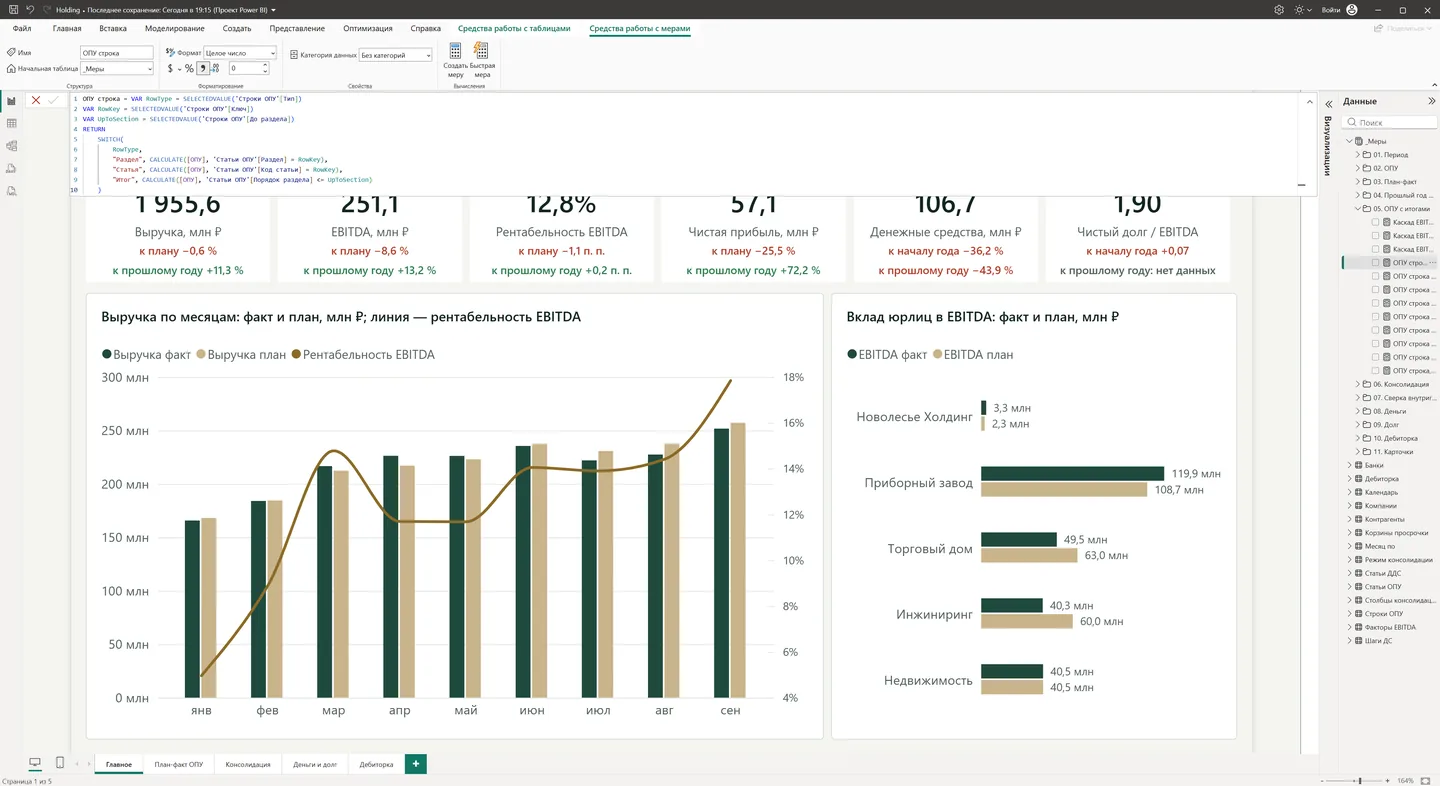
Task: Switch to Table view in left sidebar
Action: coord(11,123)
